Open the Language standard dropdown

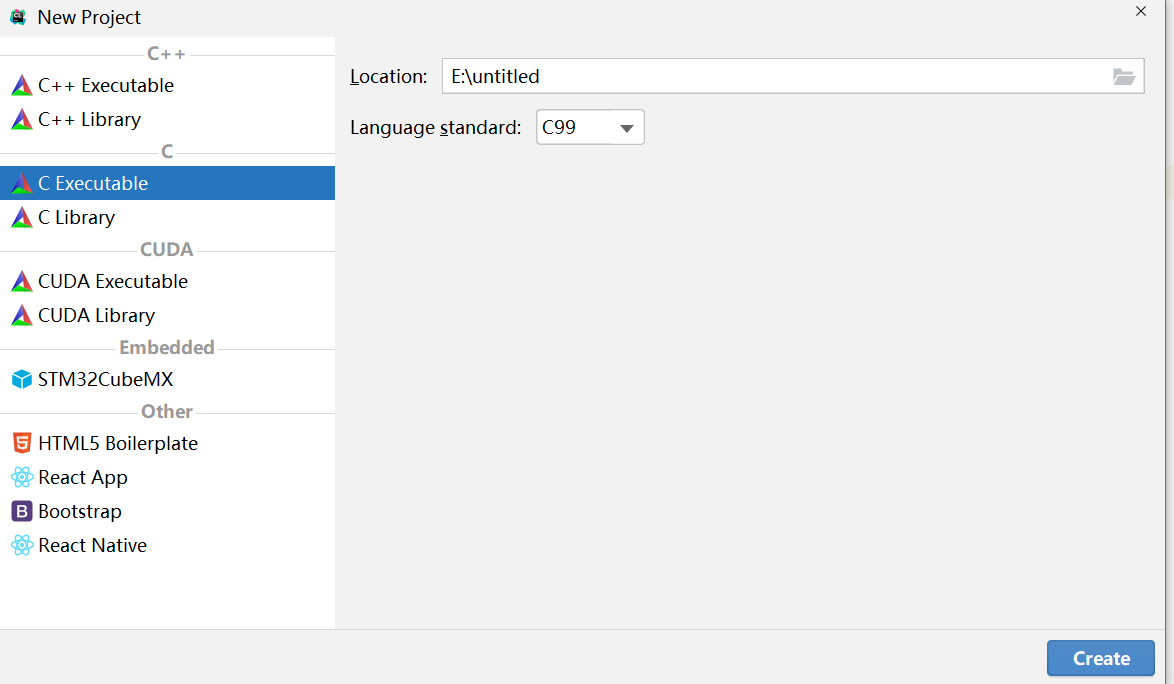click(590, 128)
